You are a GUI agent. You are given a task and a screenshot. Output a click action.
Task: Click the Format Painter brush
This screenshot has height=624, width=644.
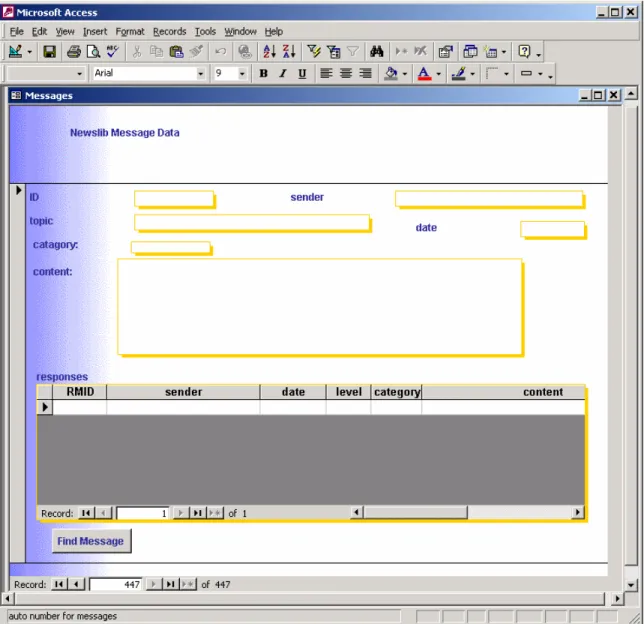pos(196,52)
